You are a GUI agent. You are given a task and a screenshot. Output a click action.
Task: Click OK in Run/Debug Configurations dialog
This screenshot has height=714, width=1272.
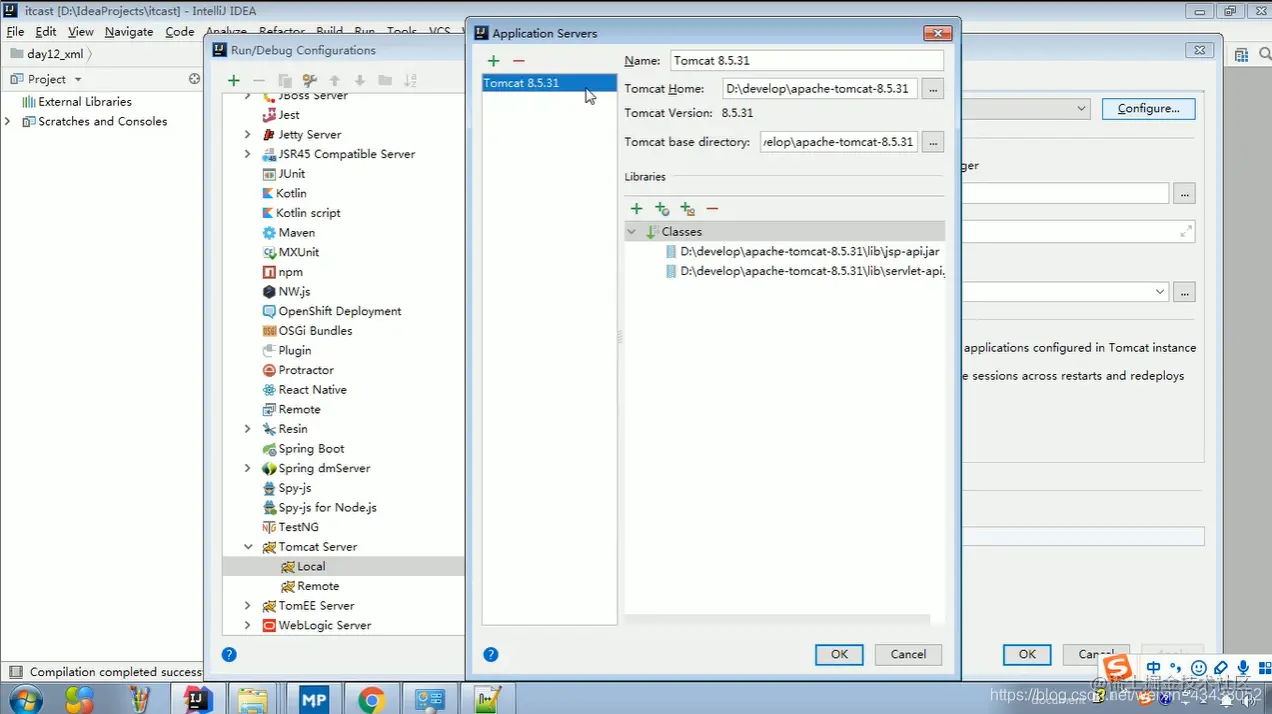click(x=1027, y=654)
